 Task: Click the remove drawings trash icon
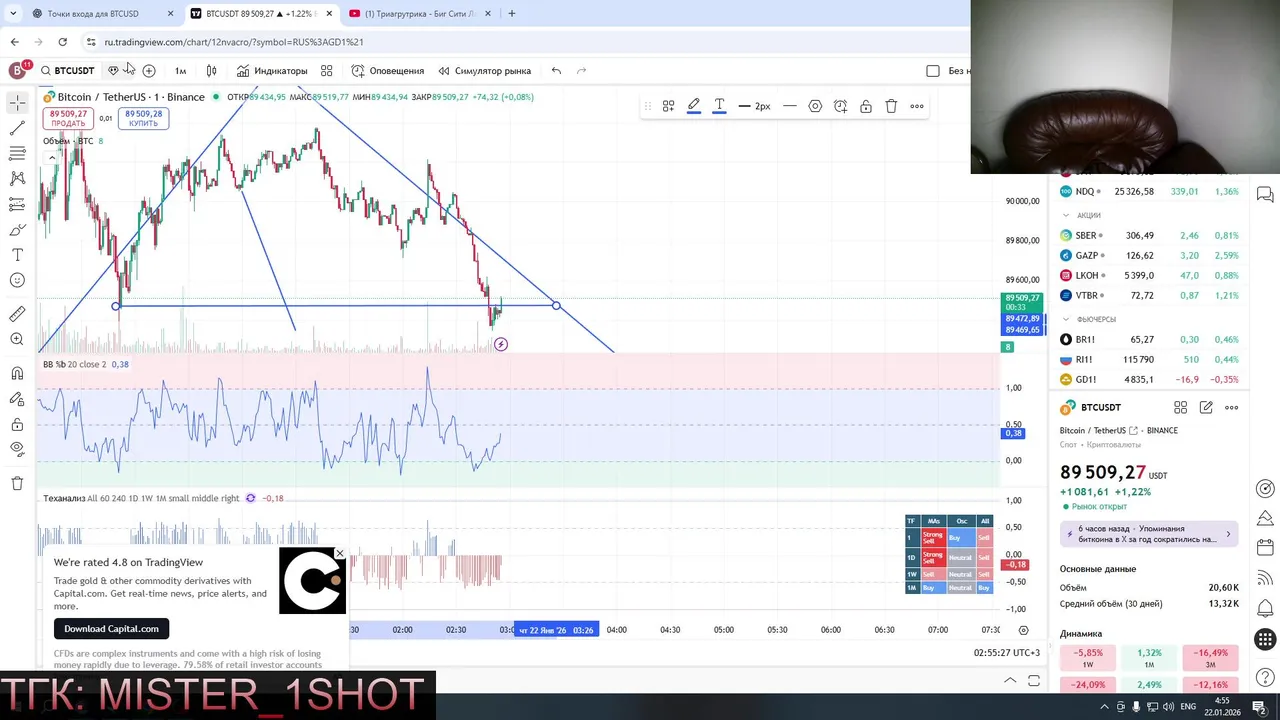tap(17, 483)
